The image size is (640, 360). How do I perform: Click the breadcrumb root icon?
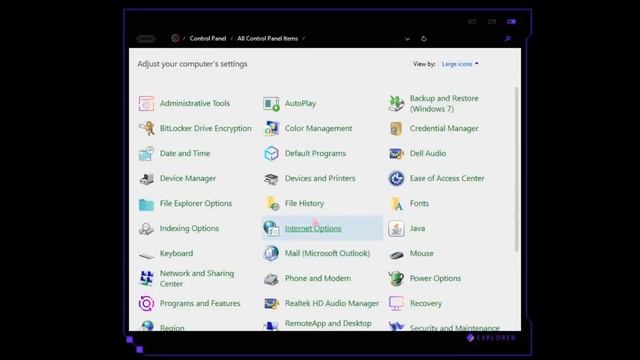tap(175, 38)
